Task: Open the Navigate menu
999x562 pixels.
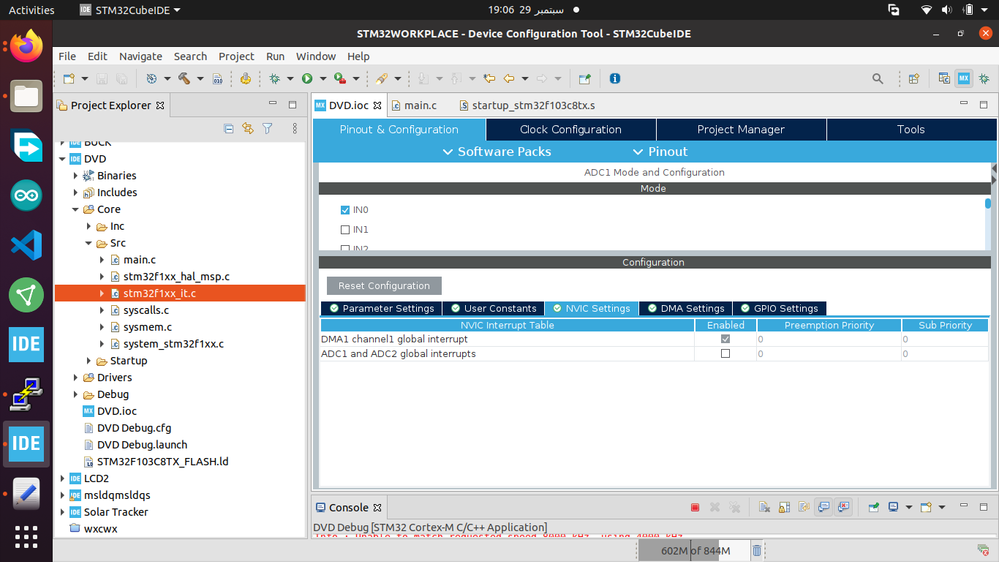Action: pos(140,56)
